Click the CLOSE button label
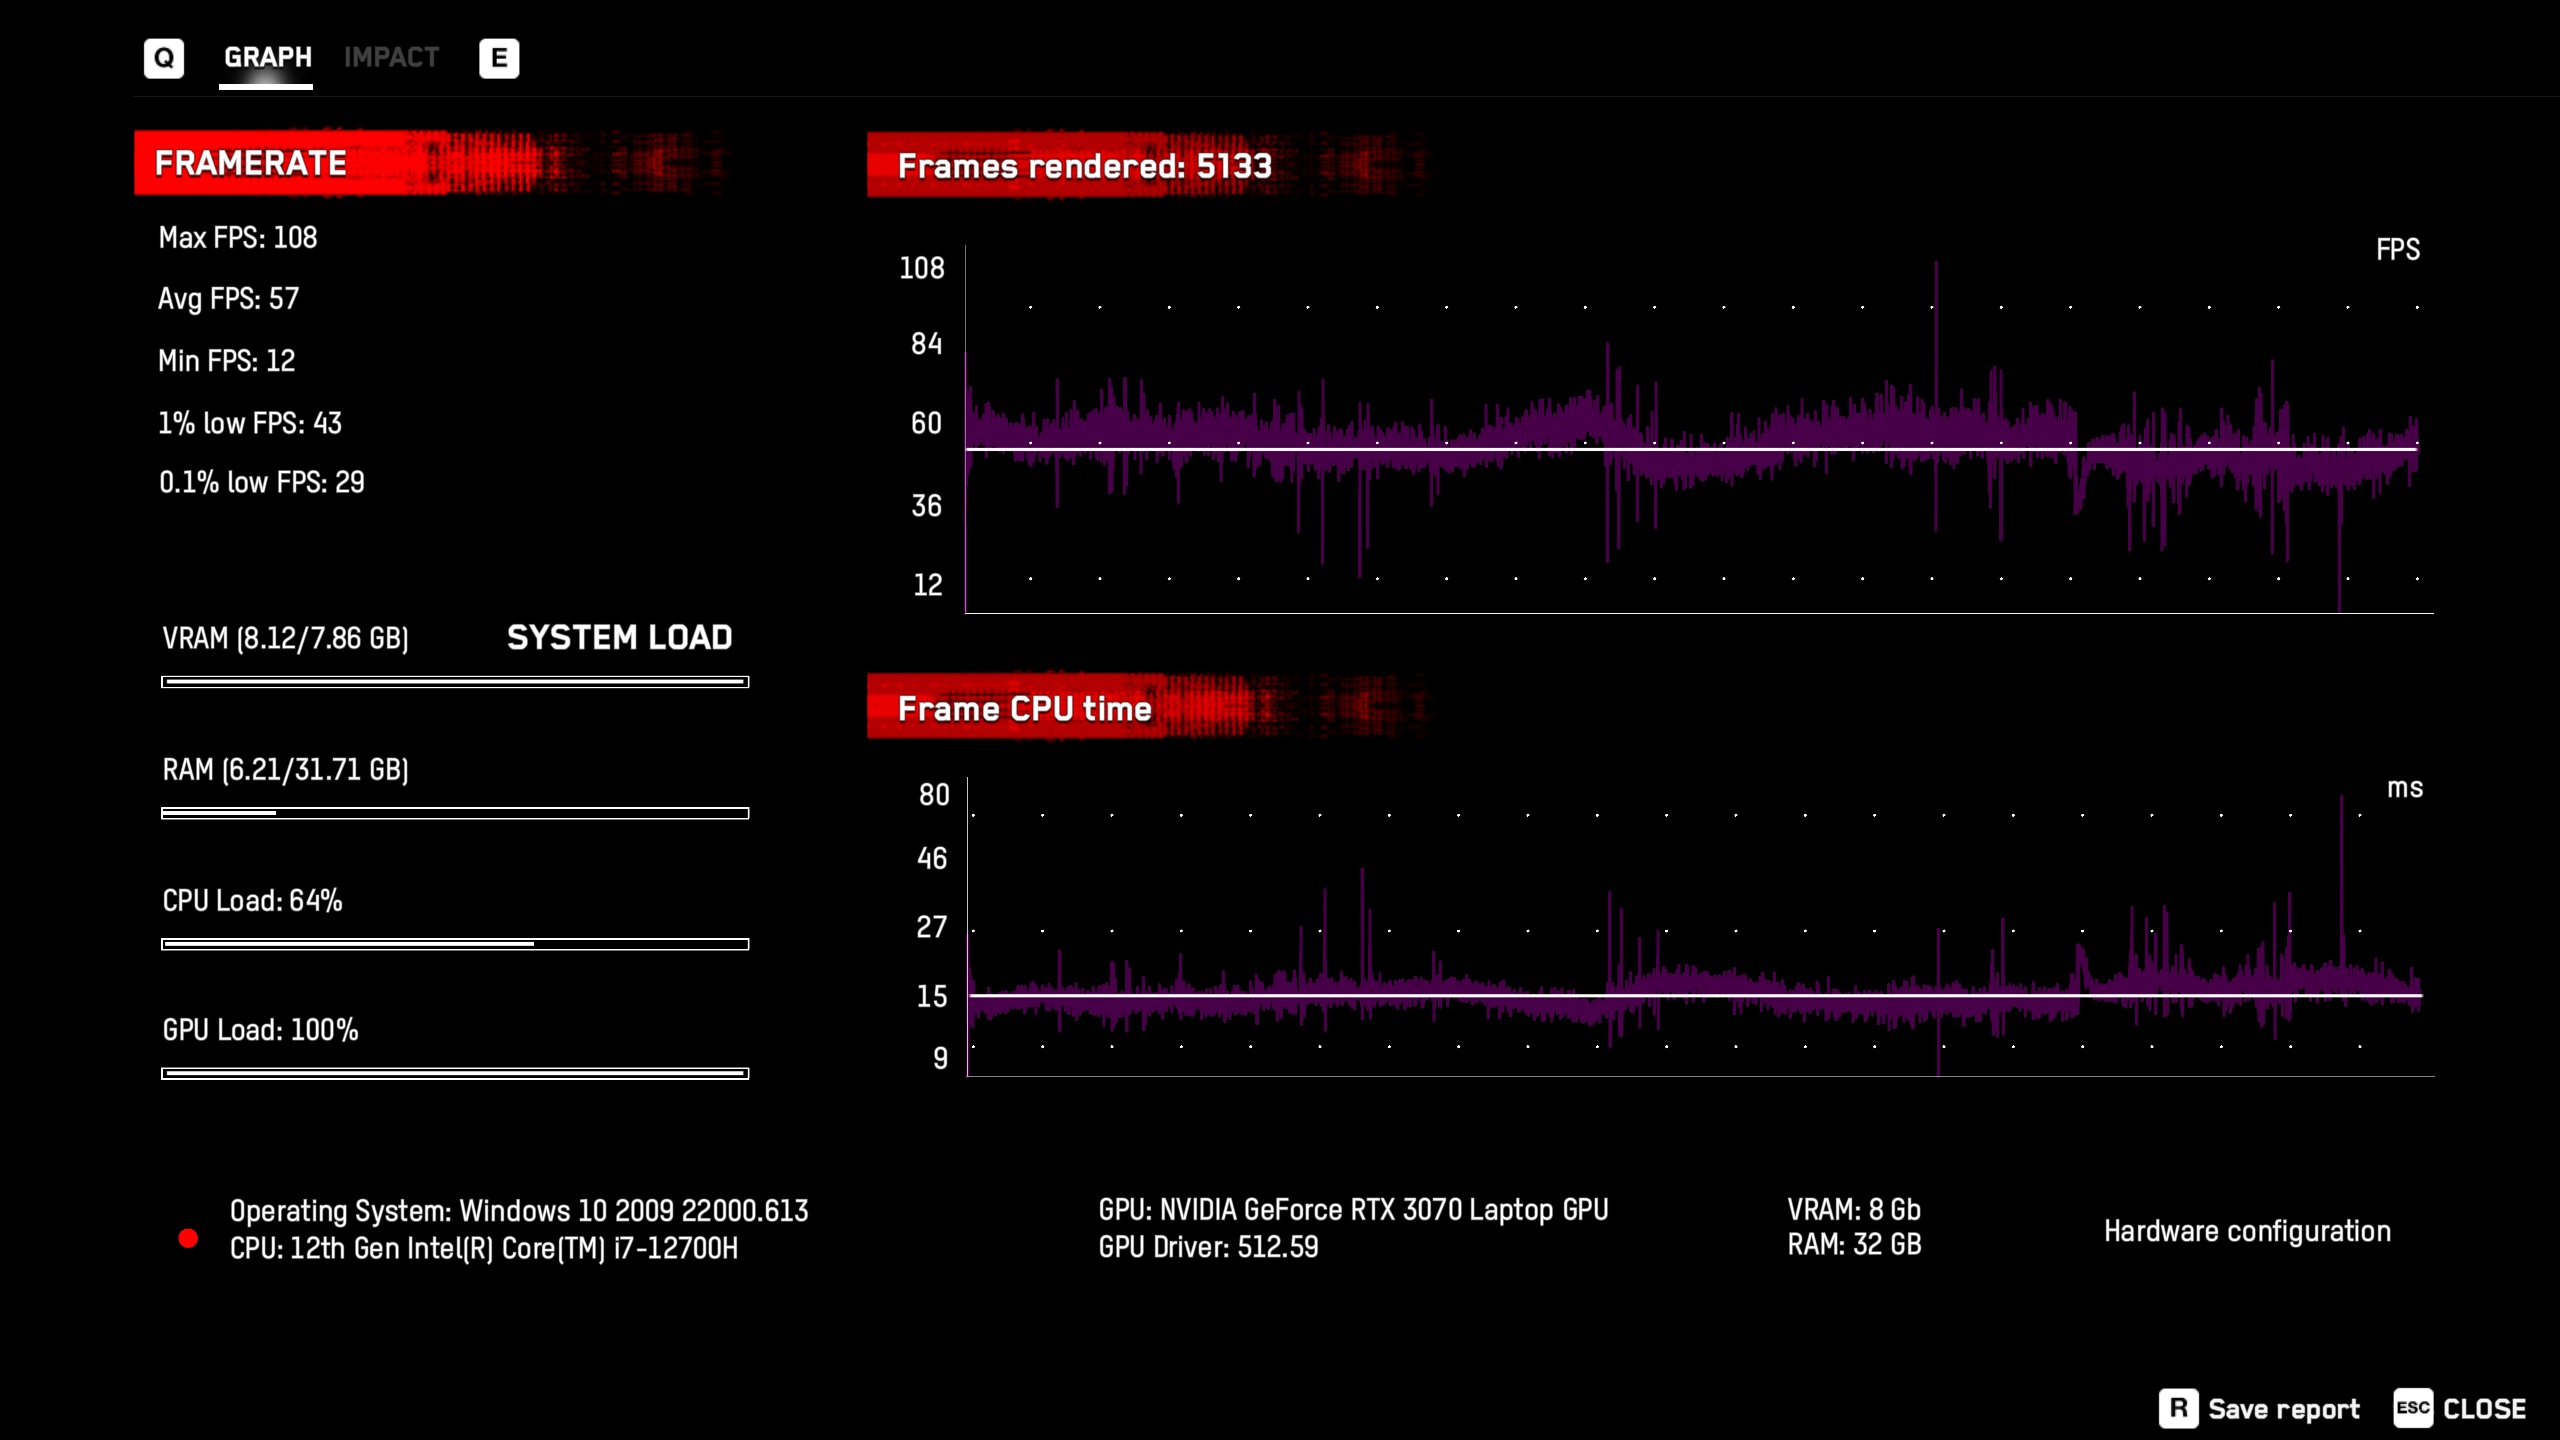Image resolution: width=2560 pixels, height=1440 pixels. point(2484,1409)
